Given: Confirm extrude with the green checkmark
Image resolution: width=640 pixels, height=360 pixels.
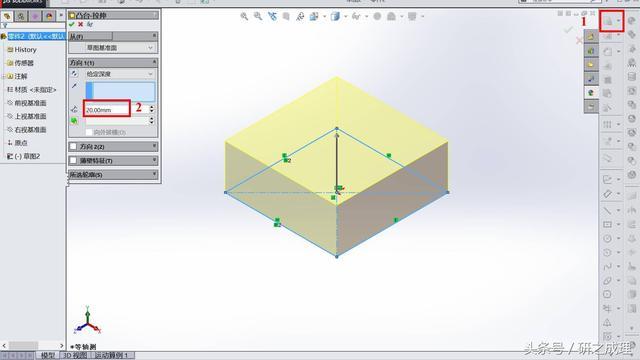Looking at the screenshot, I should pos(72,24).
